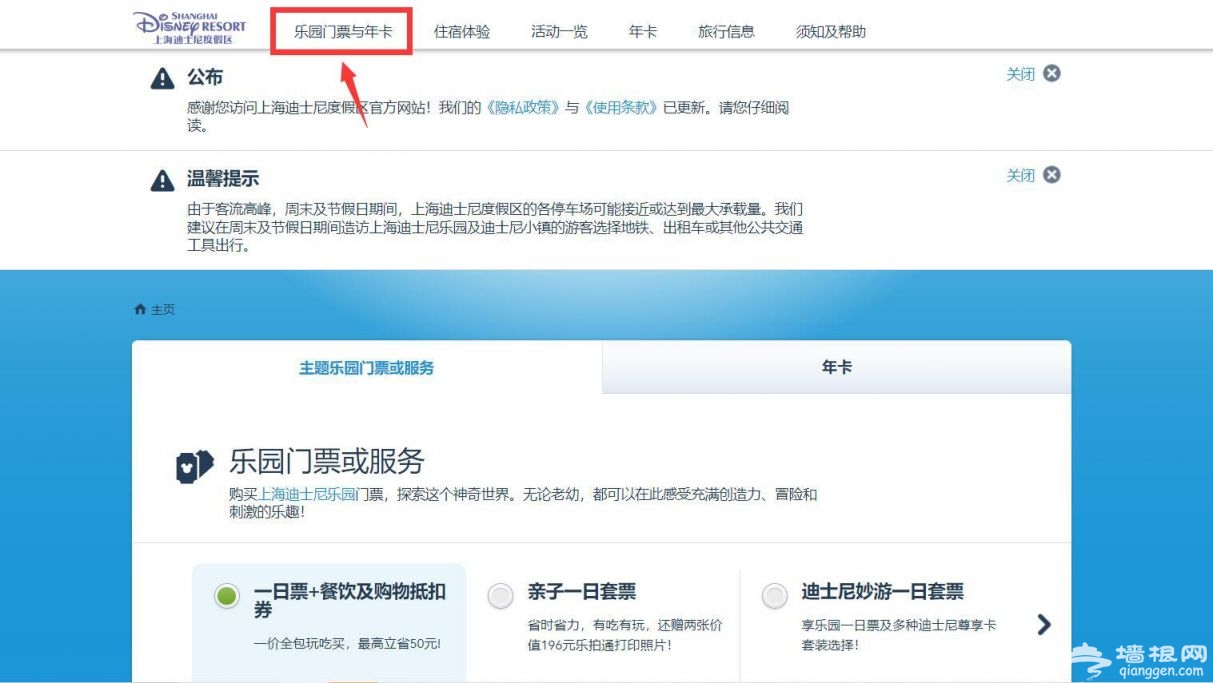Screen dimensions: 1213x683
Task: Click the ticket icon beside 乐园门票或服务
Action: pyautogui.click(x=195, y=467)
